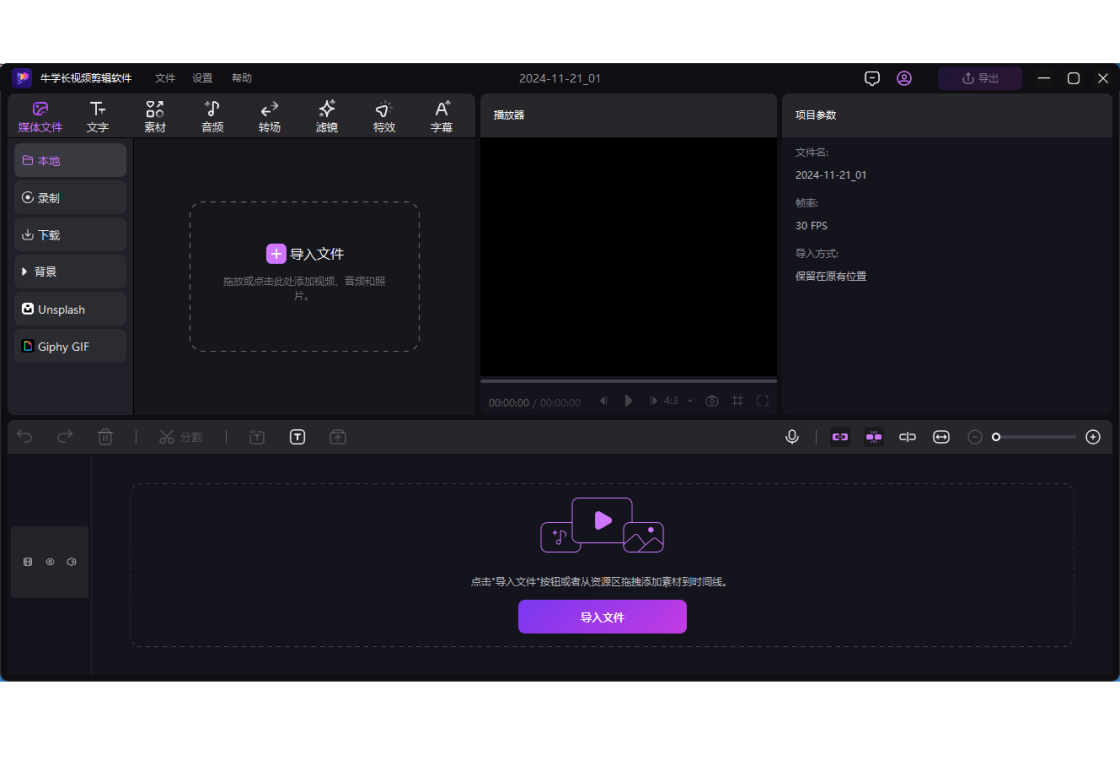Select 录制 in the media sidebar
The image size is (1120, 760).
[70, 198]
